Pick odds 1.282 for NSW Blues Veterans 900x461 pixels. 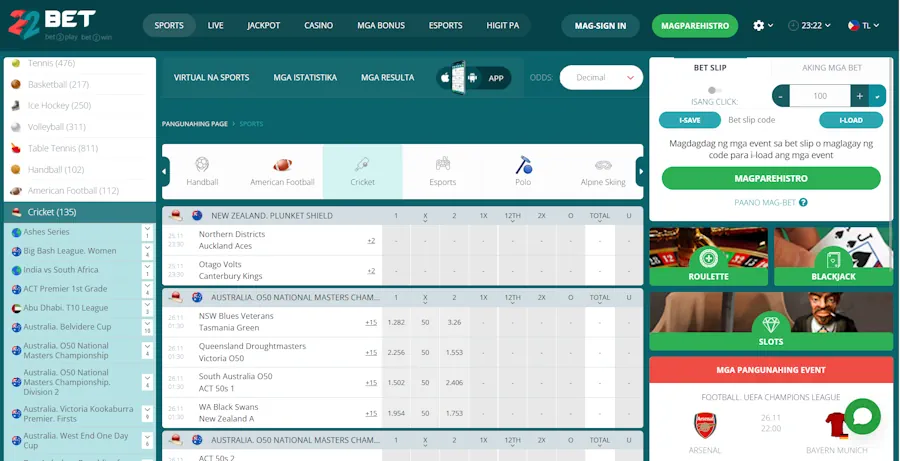click(x=396, y=322)
